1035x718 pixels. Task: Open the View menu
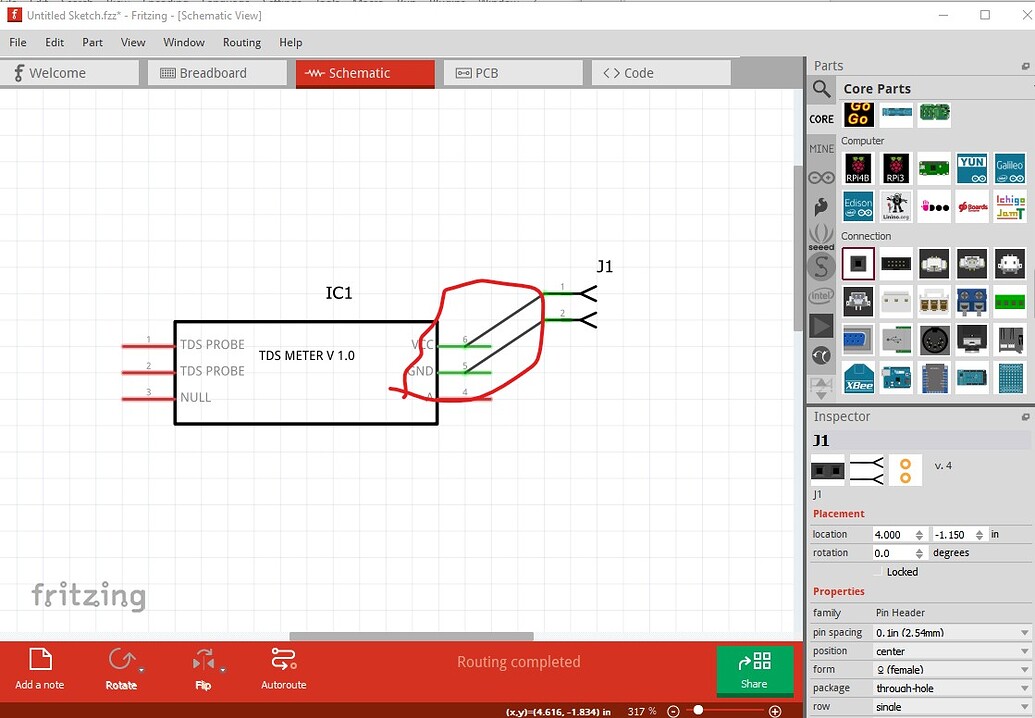[x=133, y=42]
